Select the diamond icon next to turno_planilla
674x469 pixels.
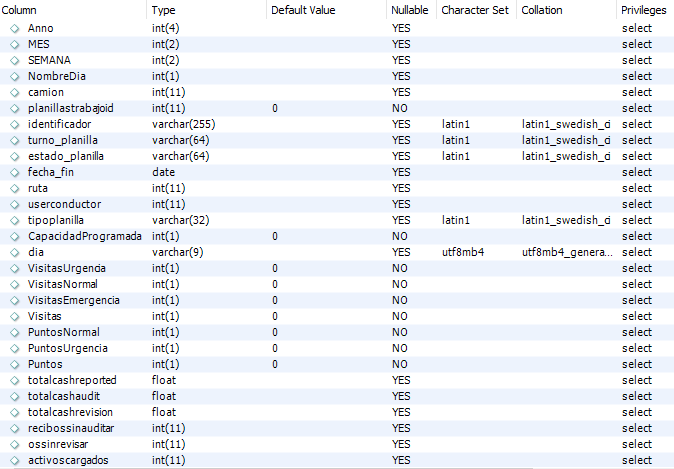coord(15,141)
